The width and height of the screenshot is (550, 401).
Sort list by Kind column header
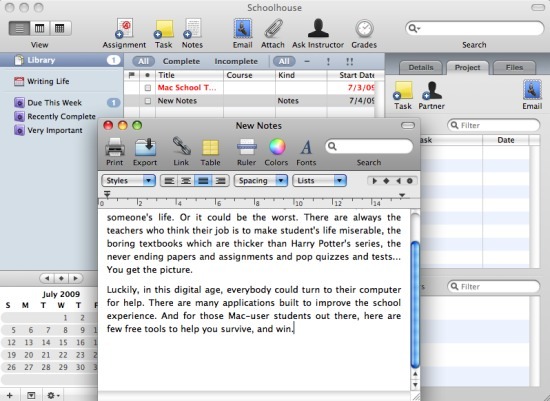click(301, 75)
